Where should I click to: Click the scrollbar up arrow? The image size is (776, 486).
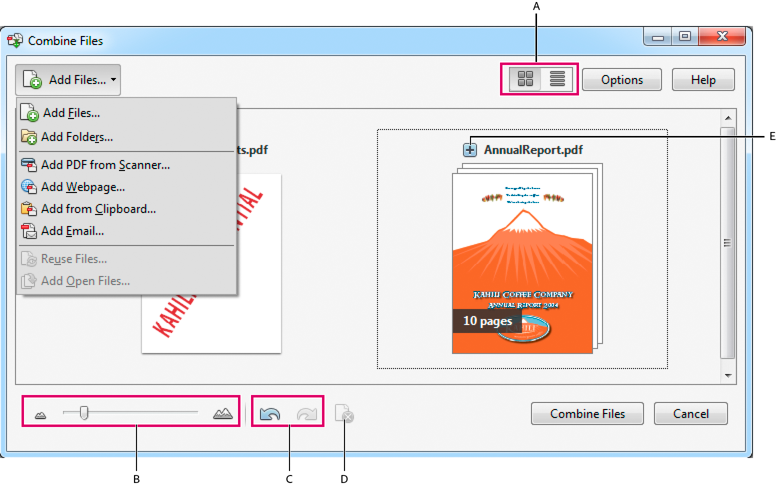tap(728, 118)
